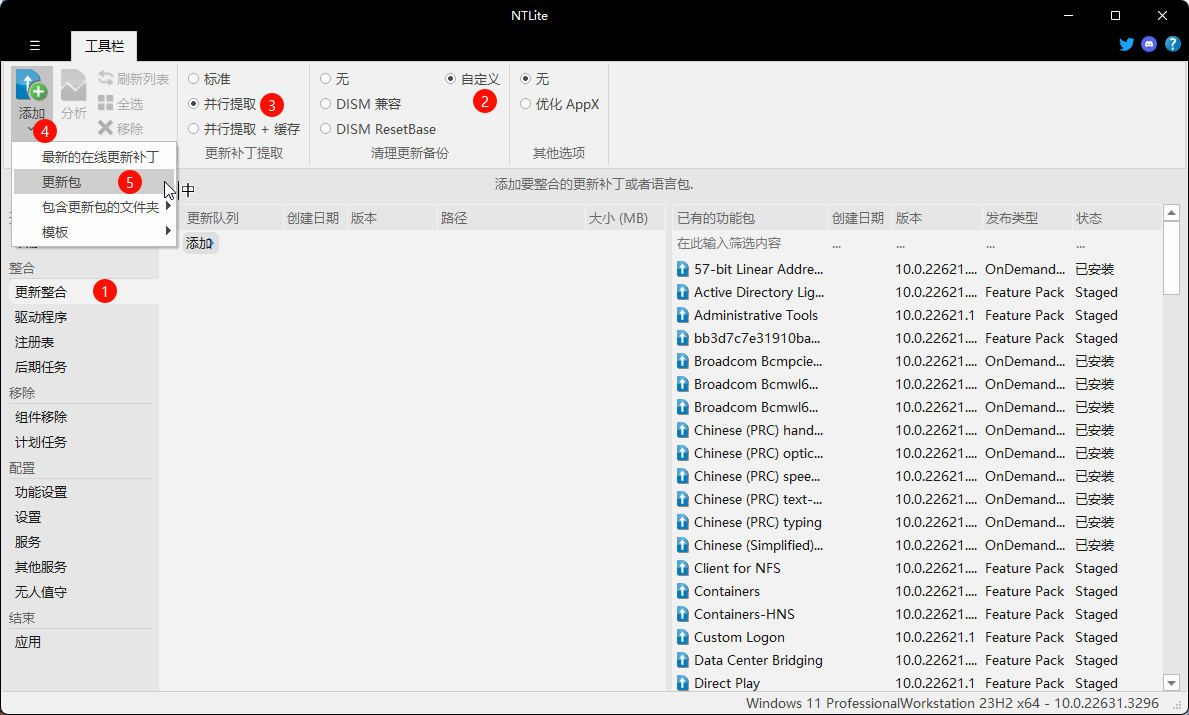Sort by 大小 (MB) column header

(x=623, y=218)
